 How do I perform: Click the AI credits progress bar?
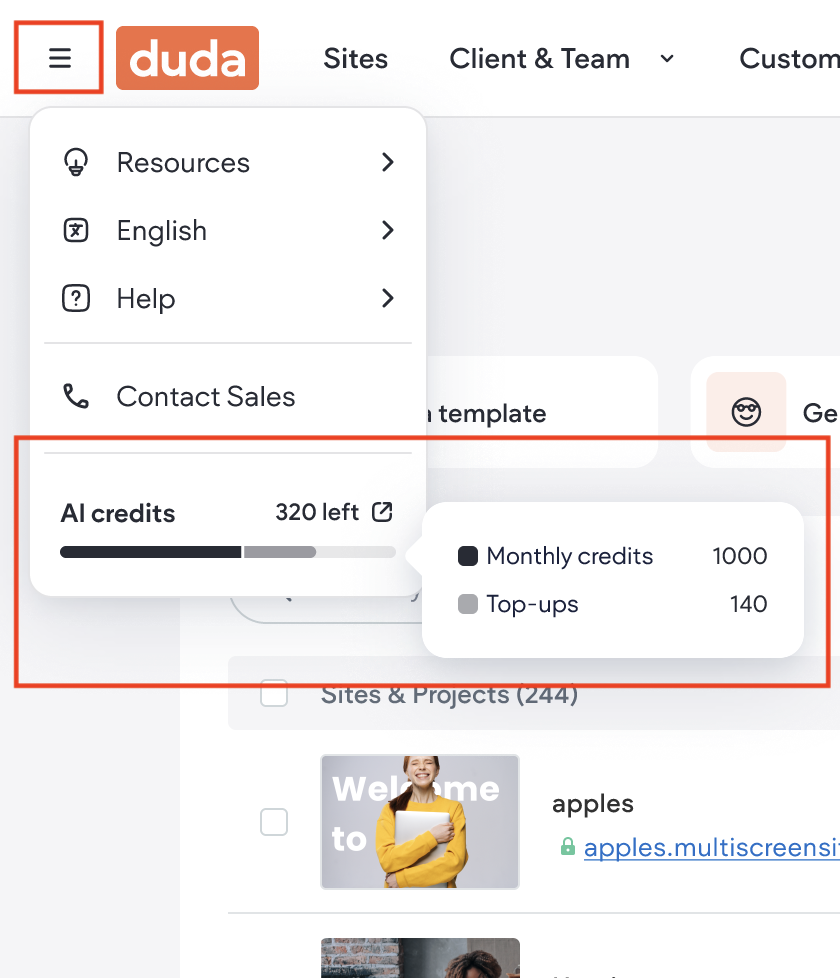tap(228, 552)
